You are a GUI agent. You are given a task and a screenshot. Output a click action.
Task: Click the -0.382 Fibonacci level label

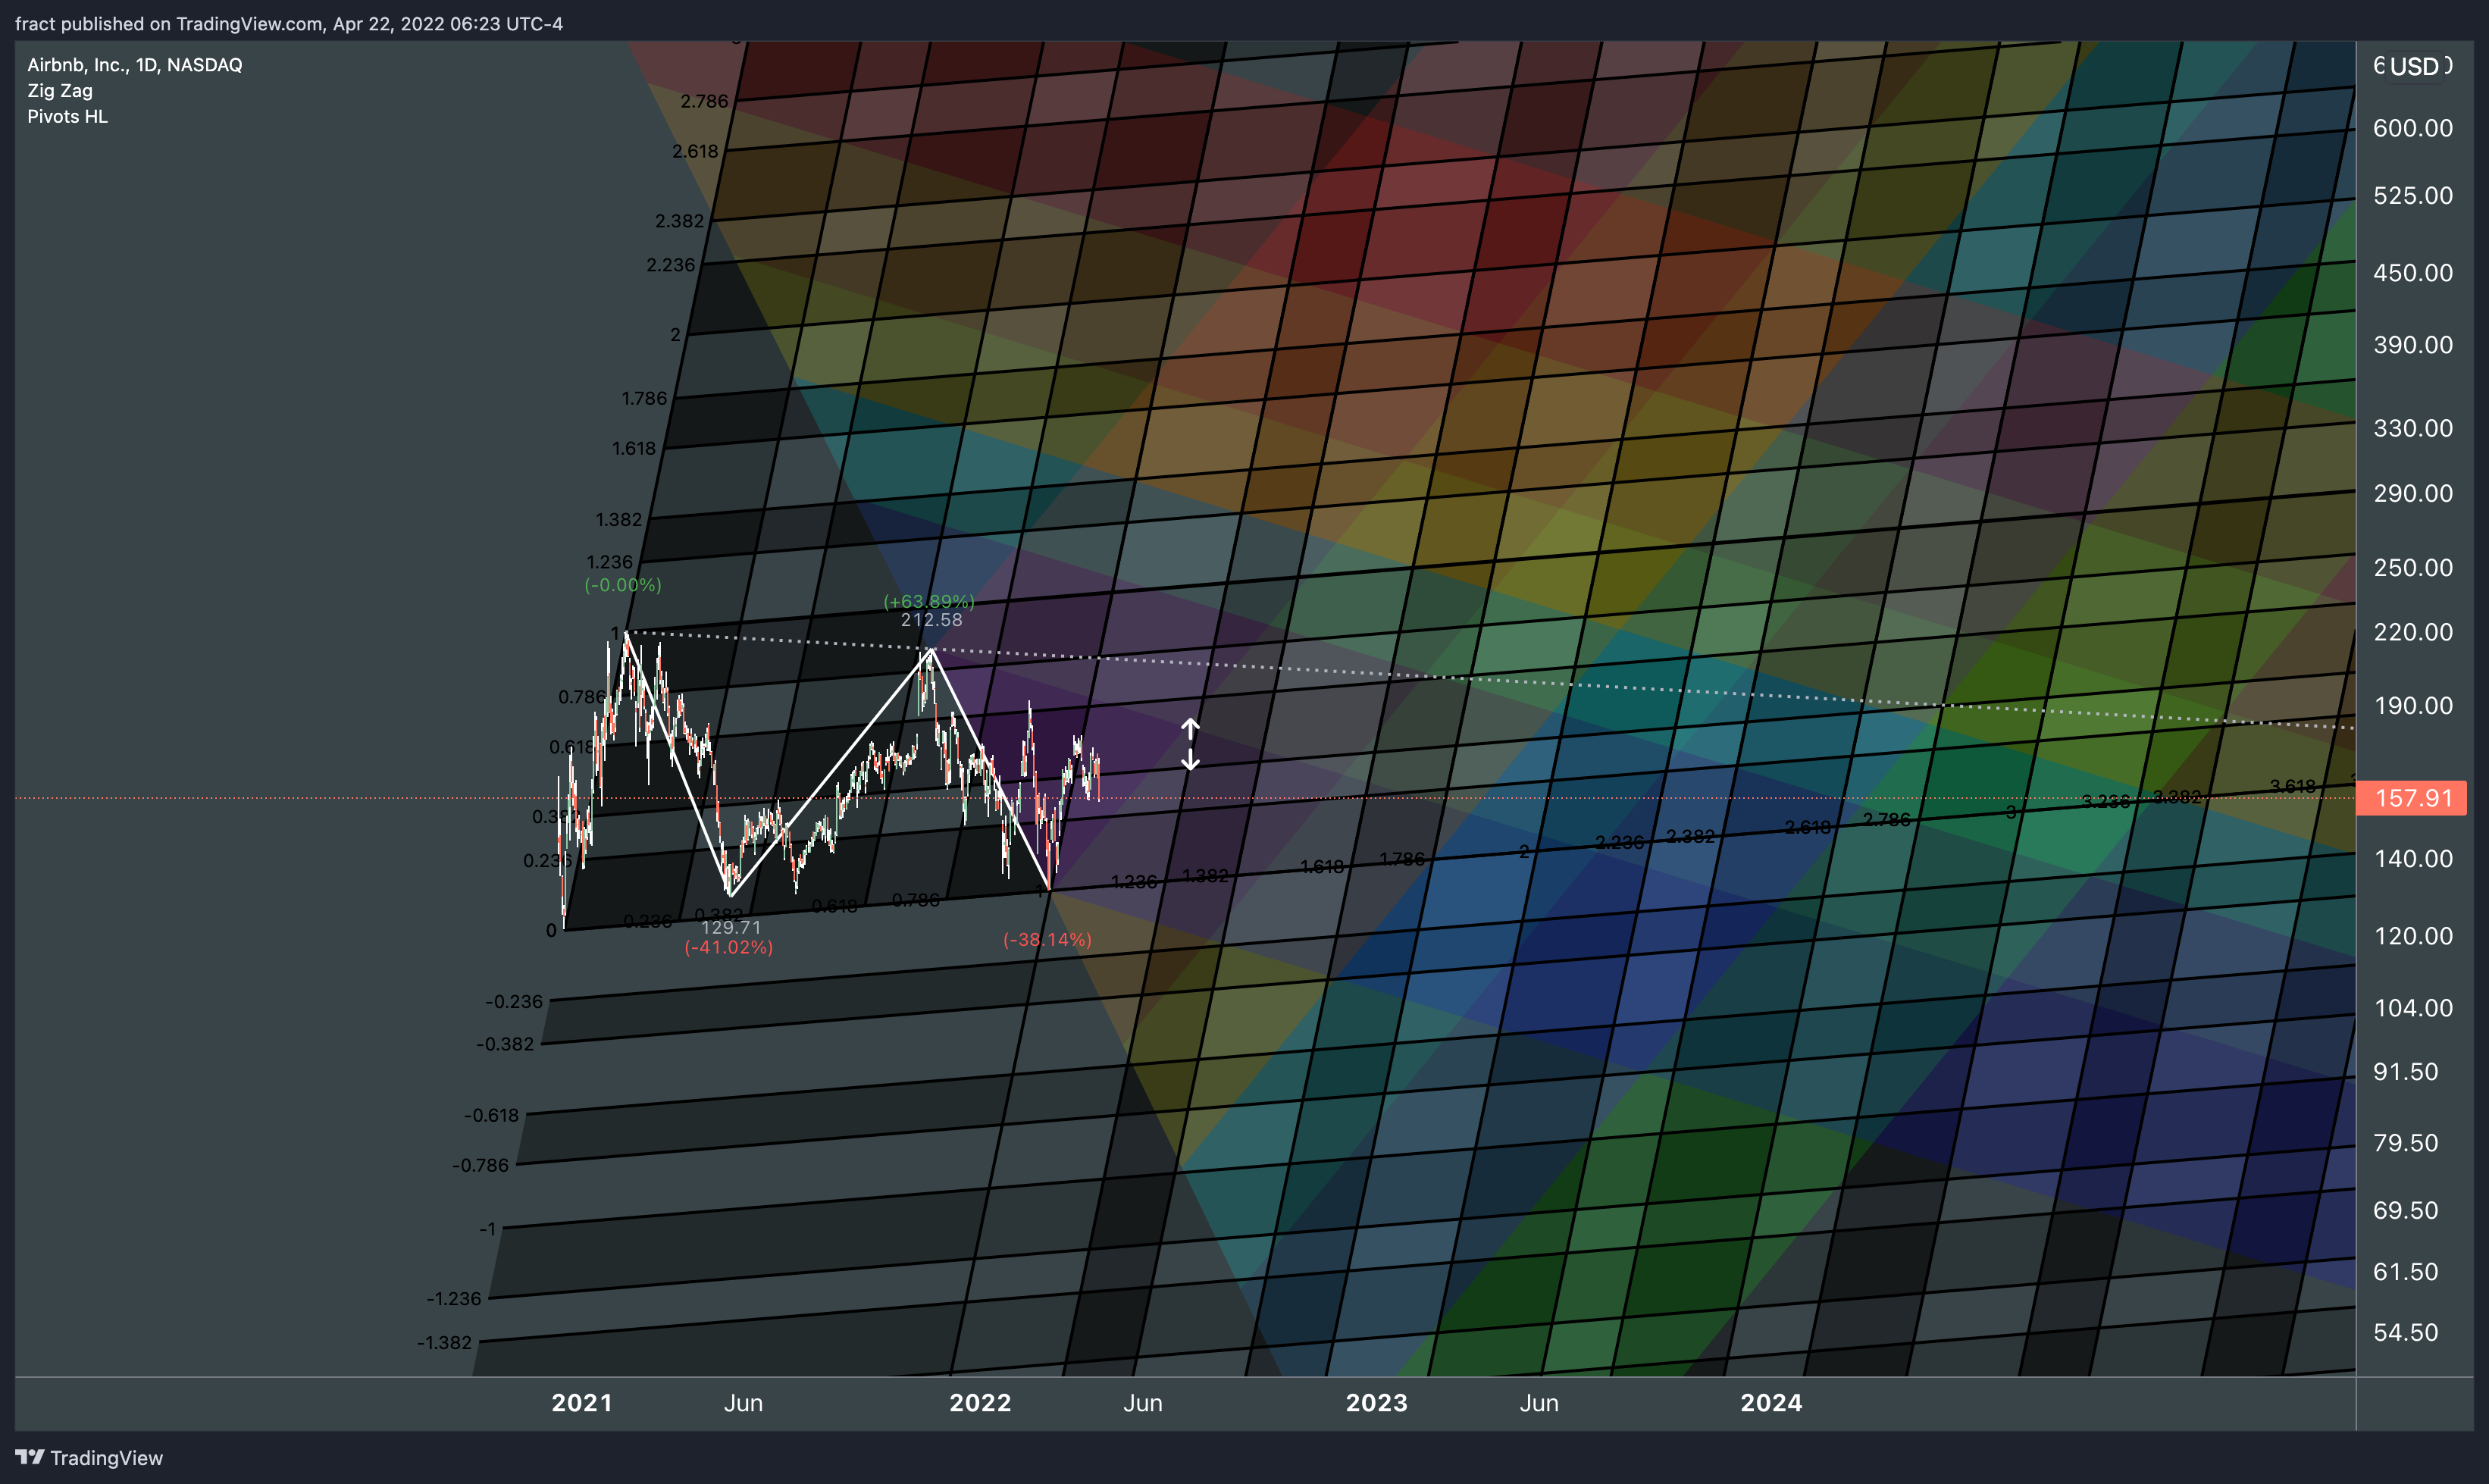[506, 1044]
